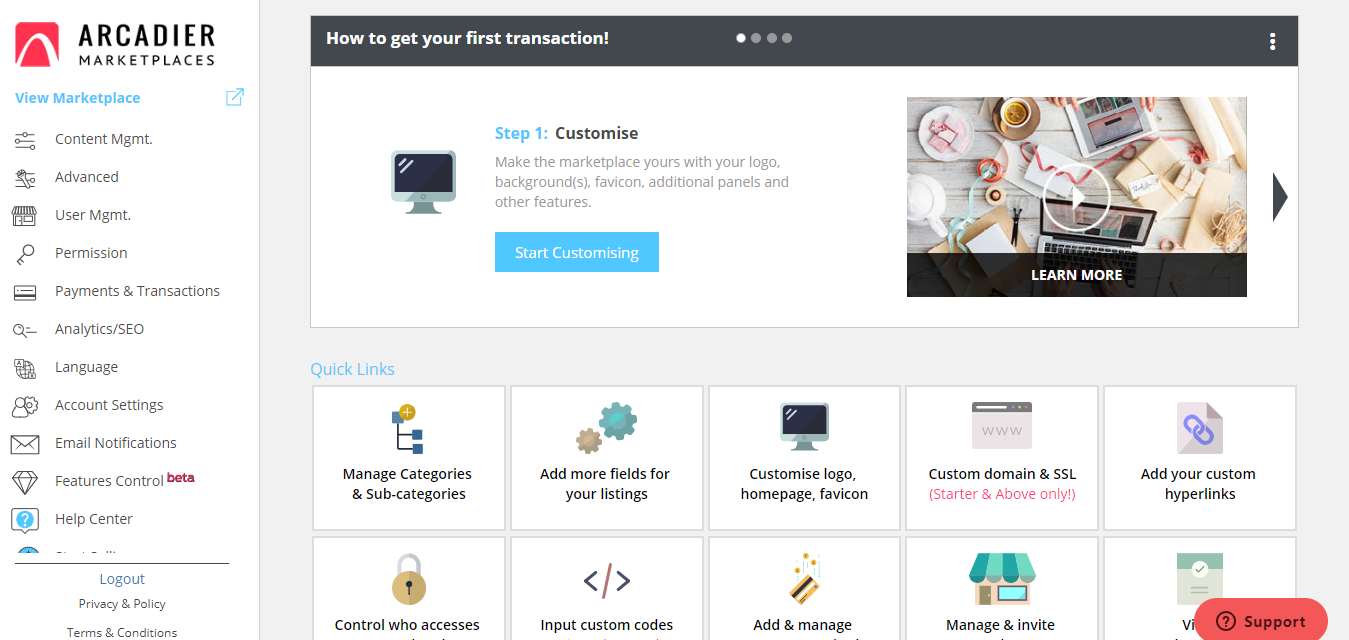Viewport: 1349px width, 640px height.
Task: Click the www browser Custom domain icon
Action: point(1001,426)
